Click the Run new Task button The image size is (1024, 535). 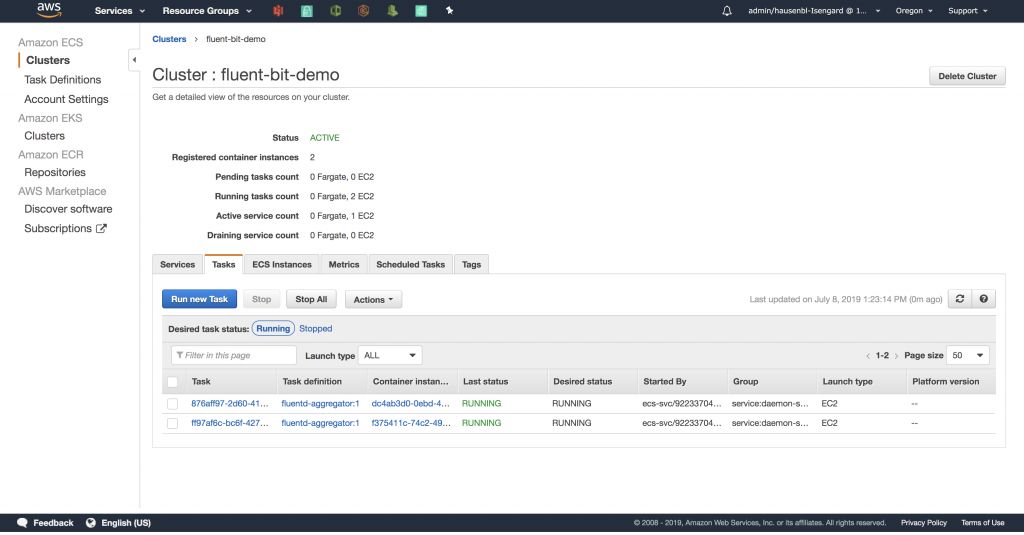200,299
